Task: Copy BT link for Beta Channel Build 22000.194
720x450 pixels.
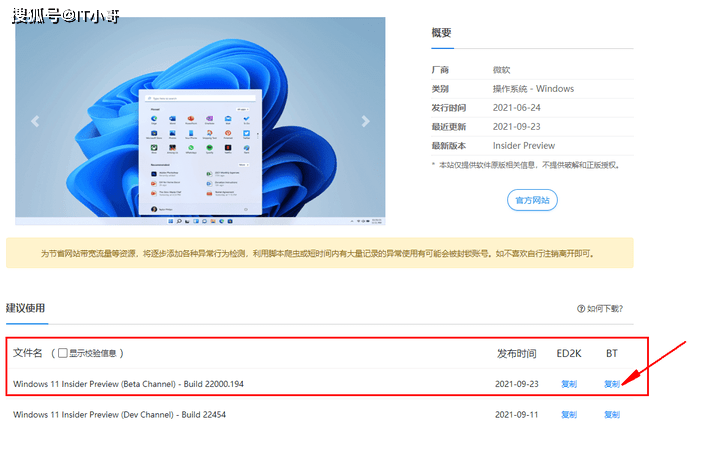Action: (612, 384)
